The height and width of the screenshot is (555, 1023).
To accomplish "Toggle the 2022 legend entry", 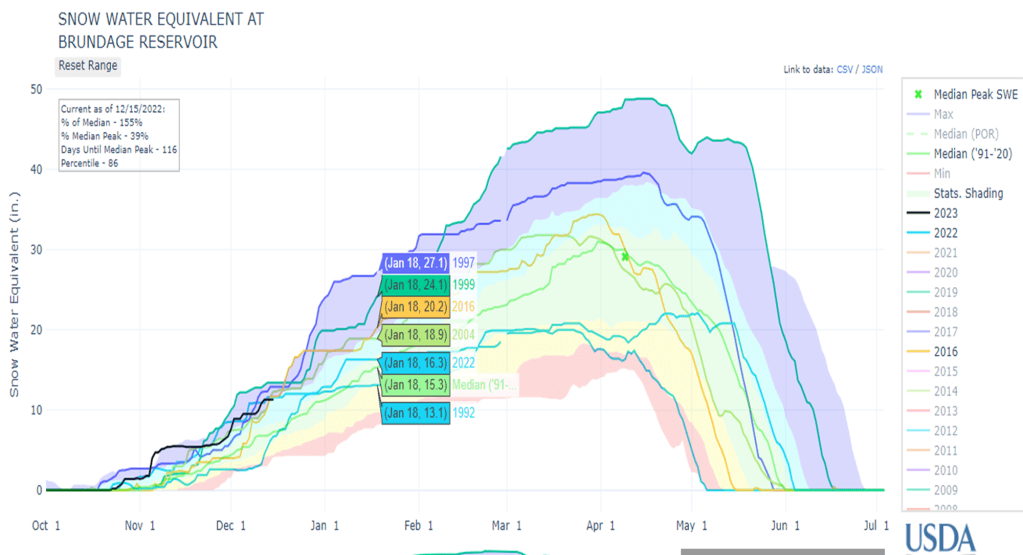I will [x=948, y=233].
